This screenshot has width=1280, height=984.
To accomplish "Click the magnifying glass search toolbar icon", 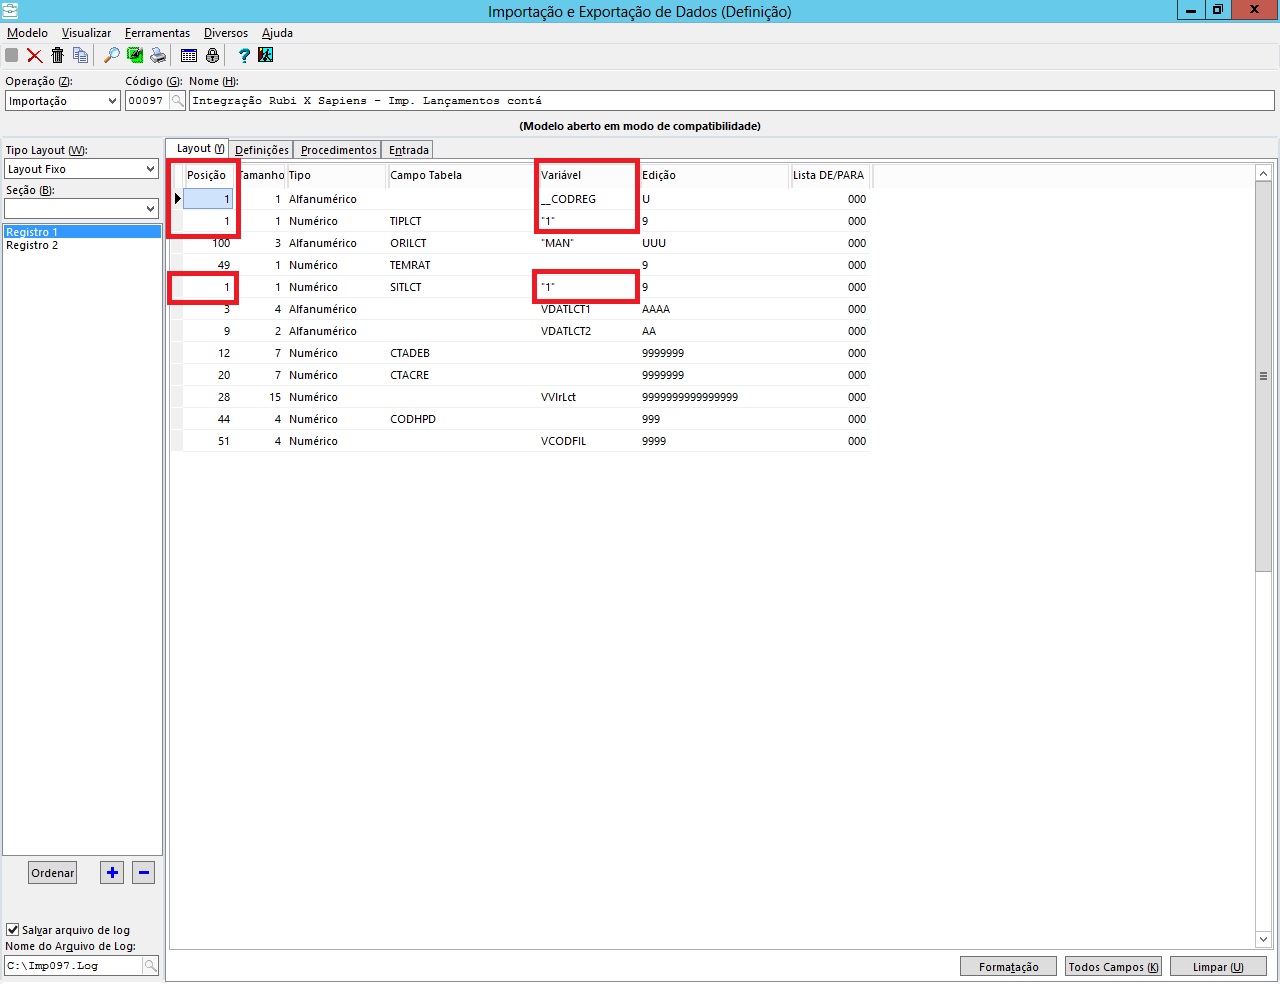I will click(111, 56).
